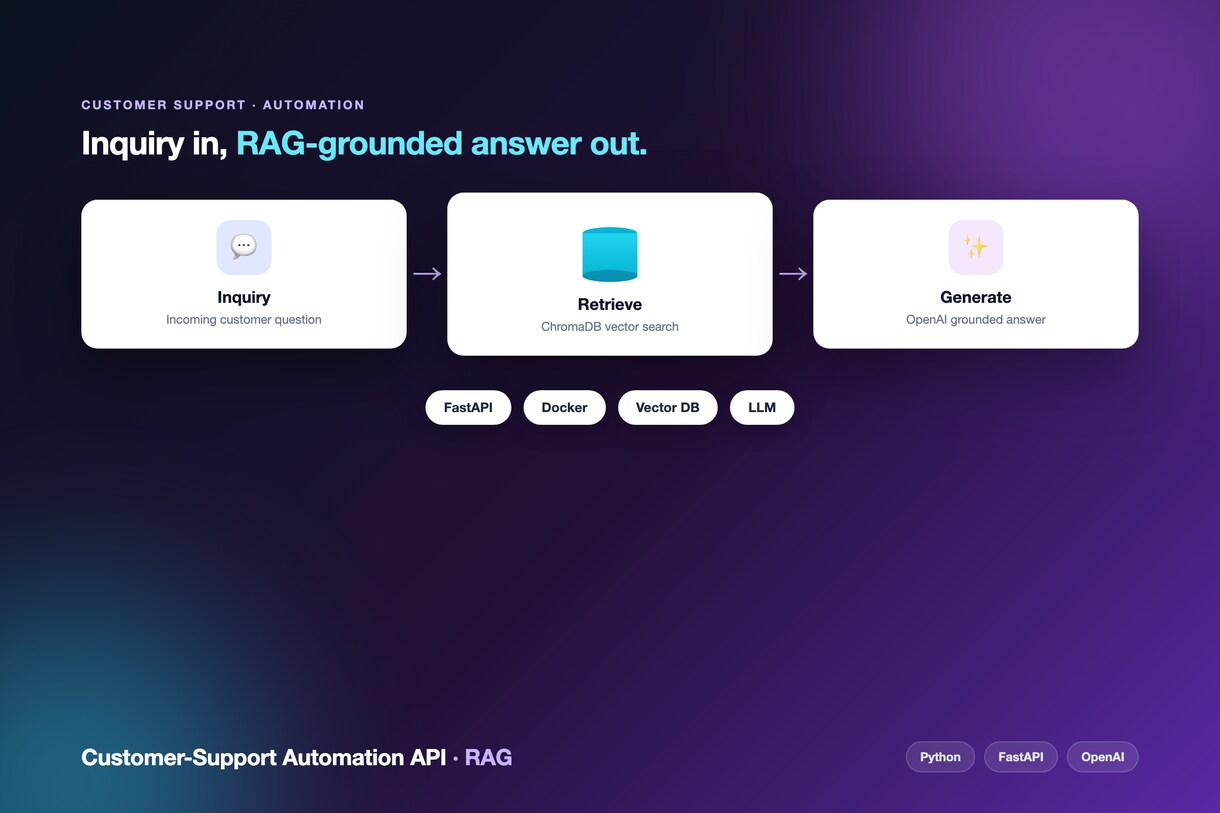Screen dimensions: 1220x813
Task: Click 'OpenAI grounded answer' text
Action: [976, 320]
